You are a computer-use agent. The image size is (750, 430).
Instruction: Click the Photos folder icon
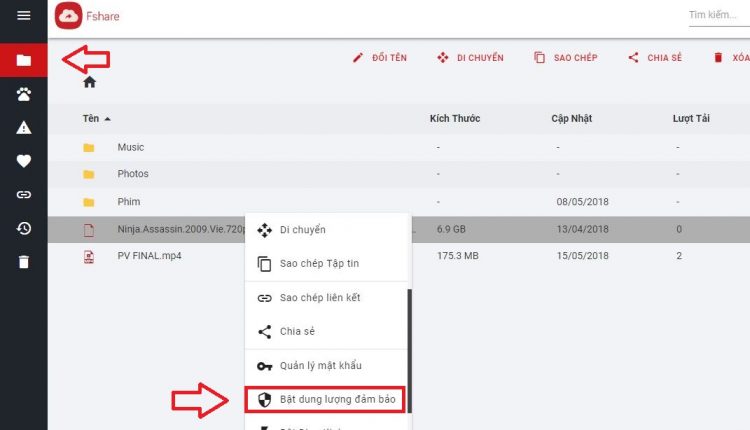[88, 175]
